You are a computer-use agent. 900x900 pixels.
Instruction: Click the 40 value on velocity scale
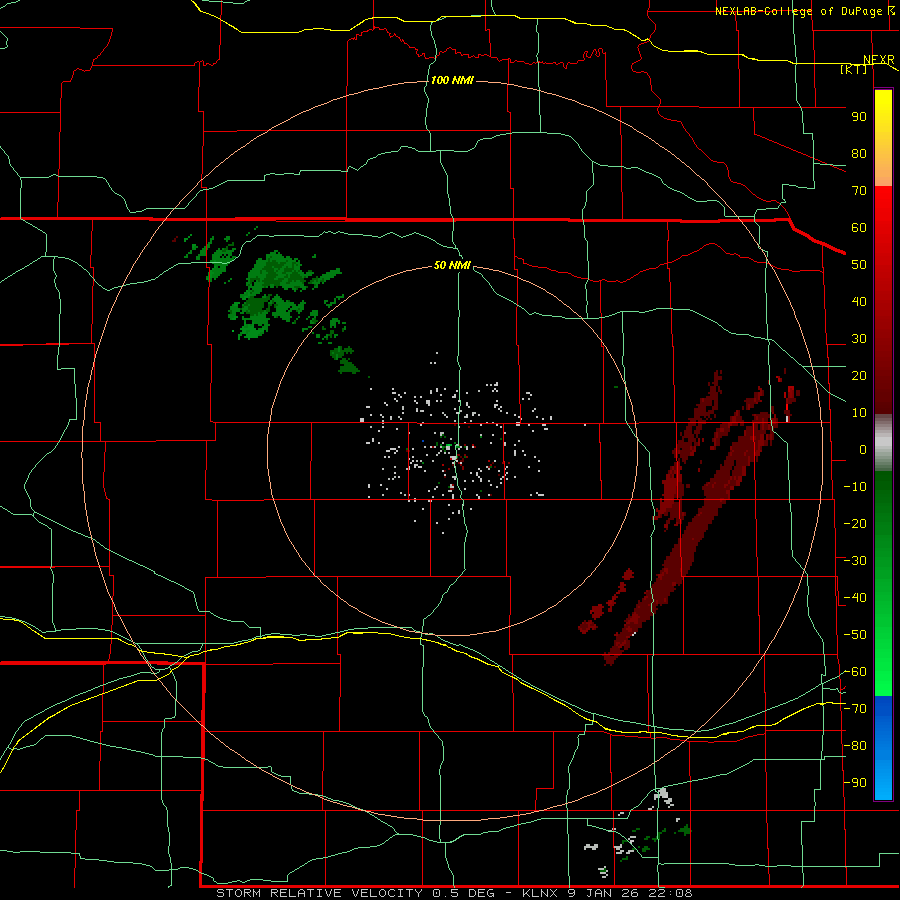859,301
